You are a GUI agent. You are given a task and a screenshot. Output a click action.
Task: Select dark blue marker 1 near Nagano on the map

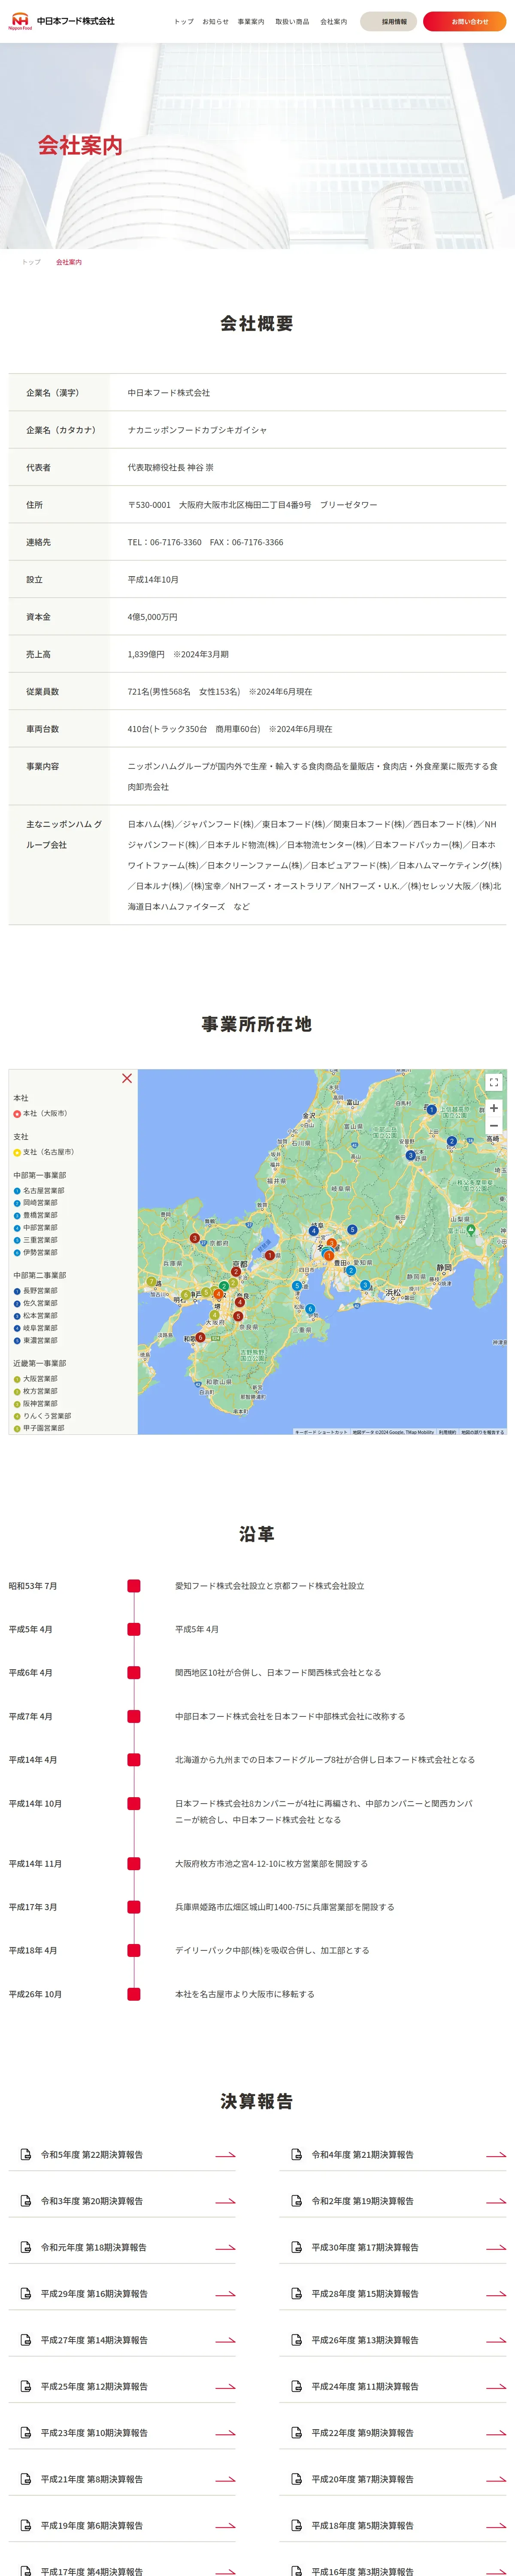pyautogui.click(x=432, y=1109)
